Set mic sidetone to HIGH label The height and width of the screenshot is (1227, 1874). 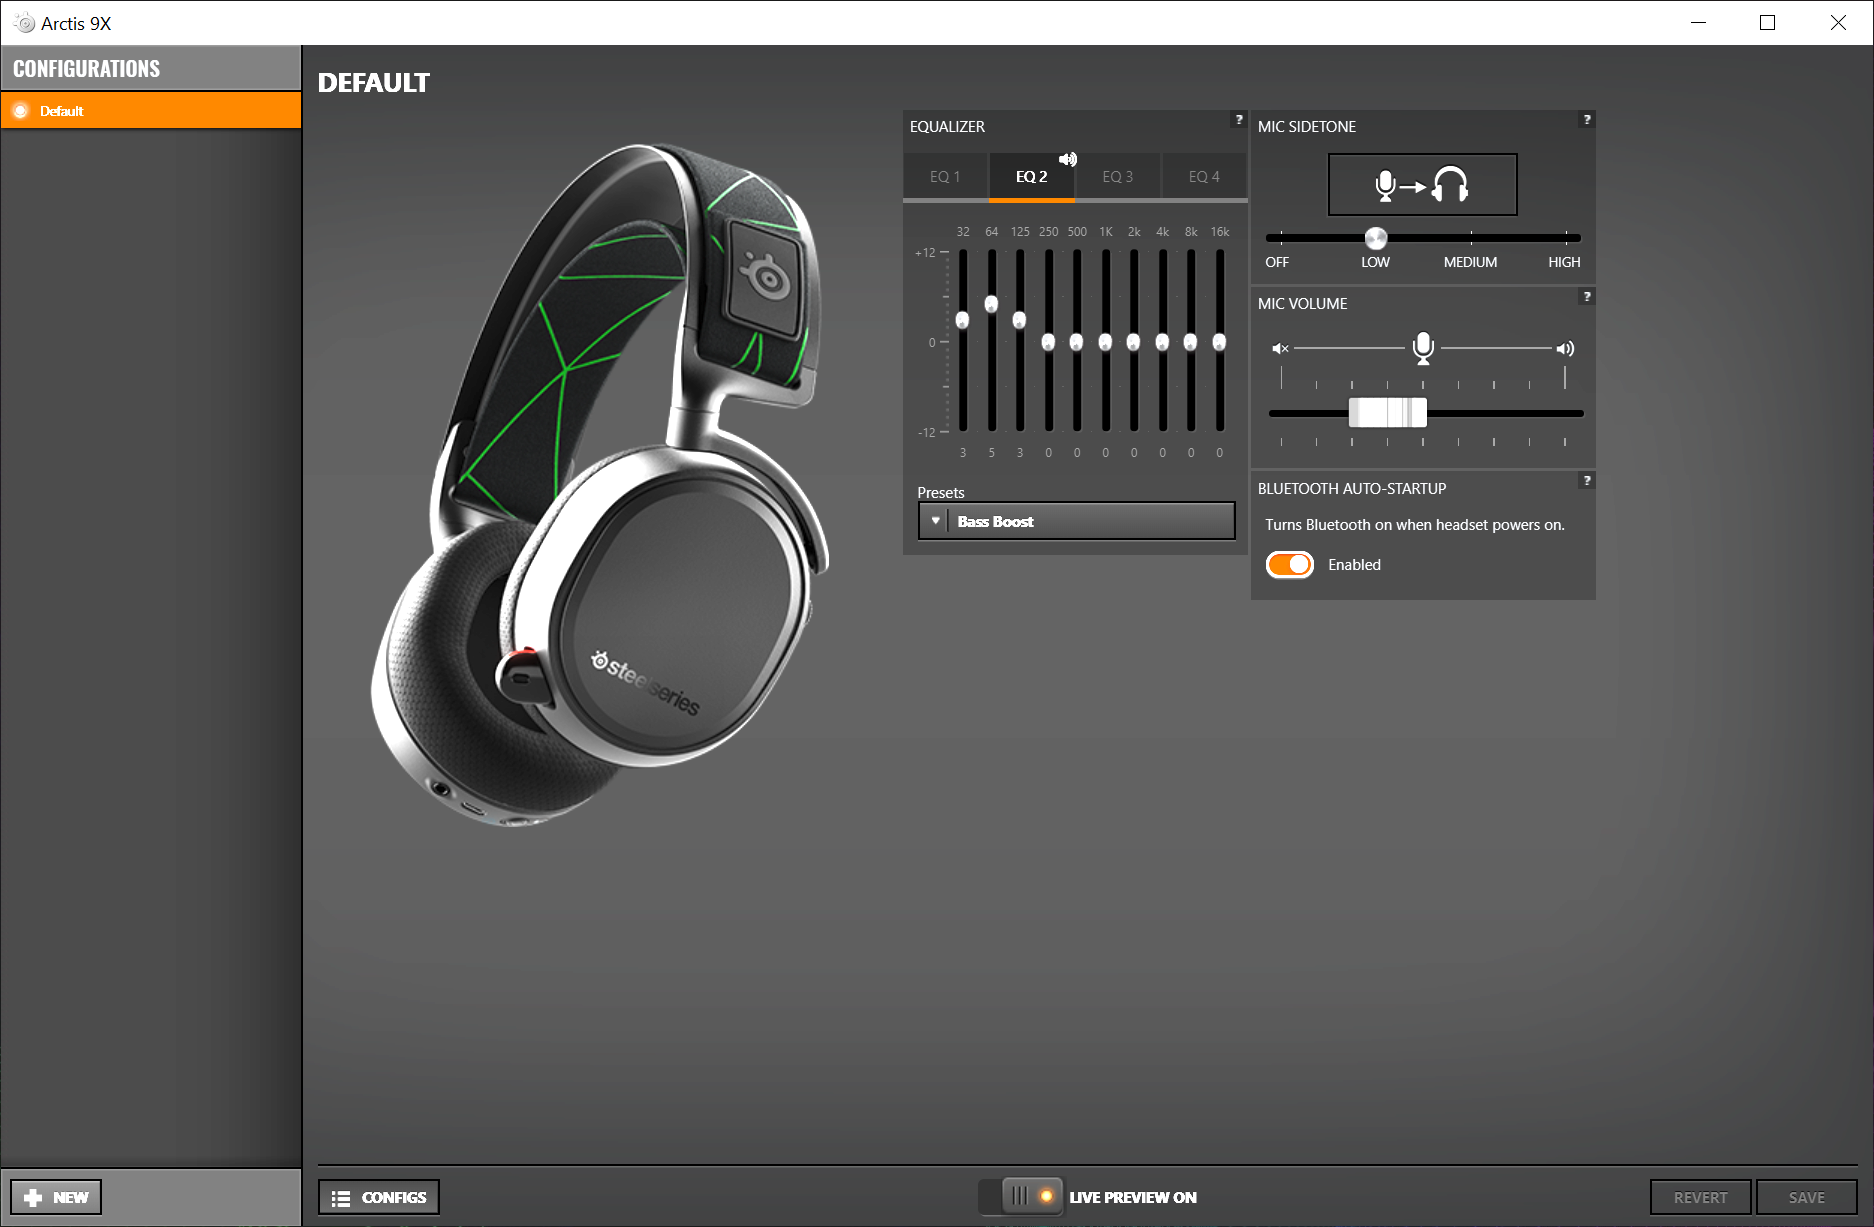[x=1564, y=262]
